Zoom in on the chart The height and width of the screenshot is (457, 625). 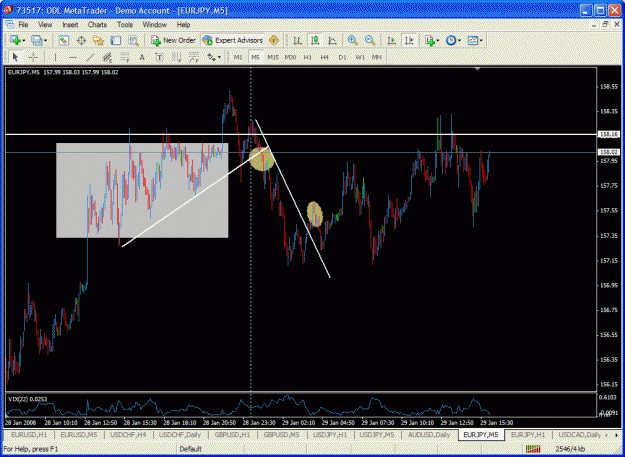(x=352, y=40)
